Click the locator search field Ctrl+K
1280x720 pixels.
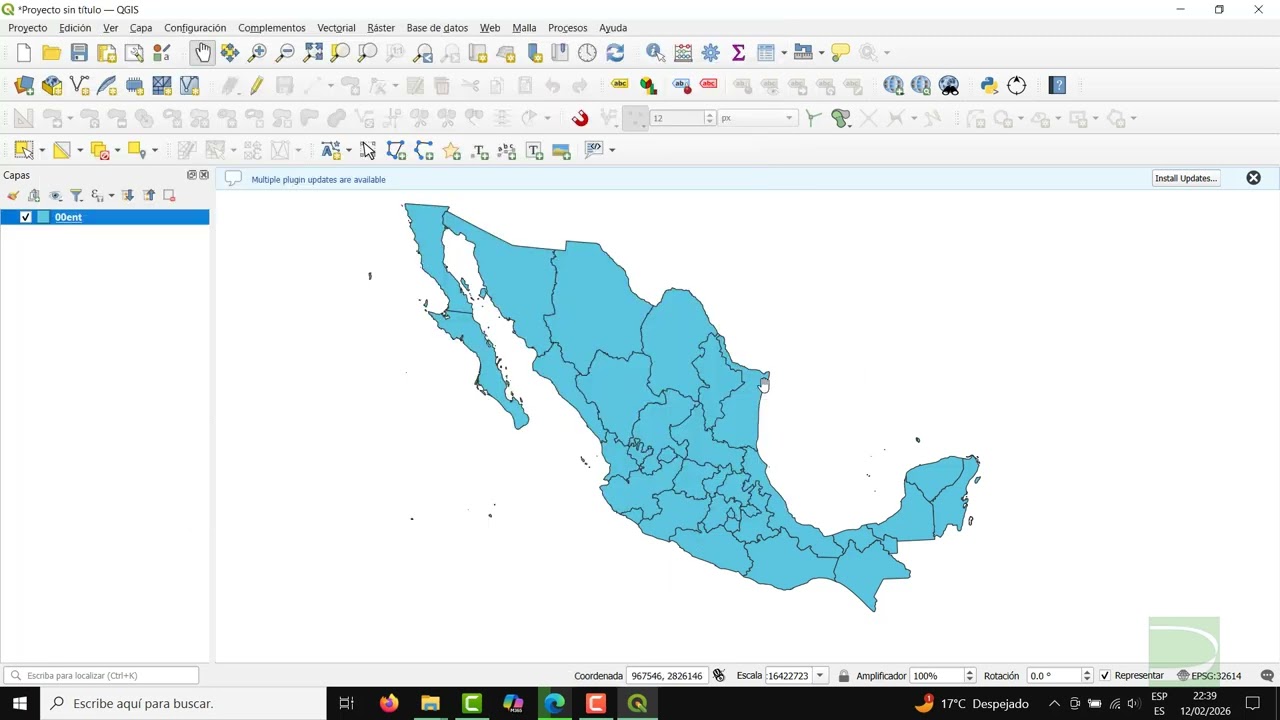[101, 676]
